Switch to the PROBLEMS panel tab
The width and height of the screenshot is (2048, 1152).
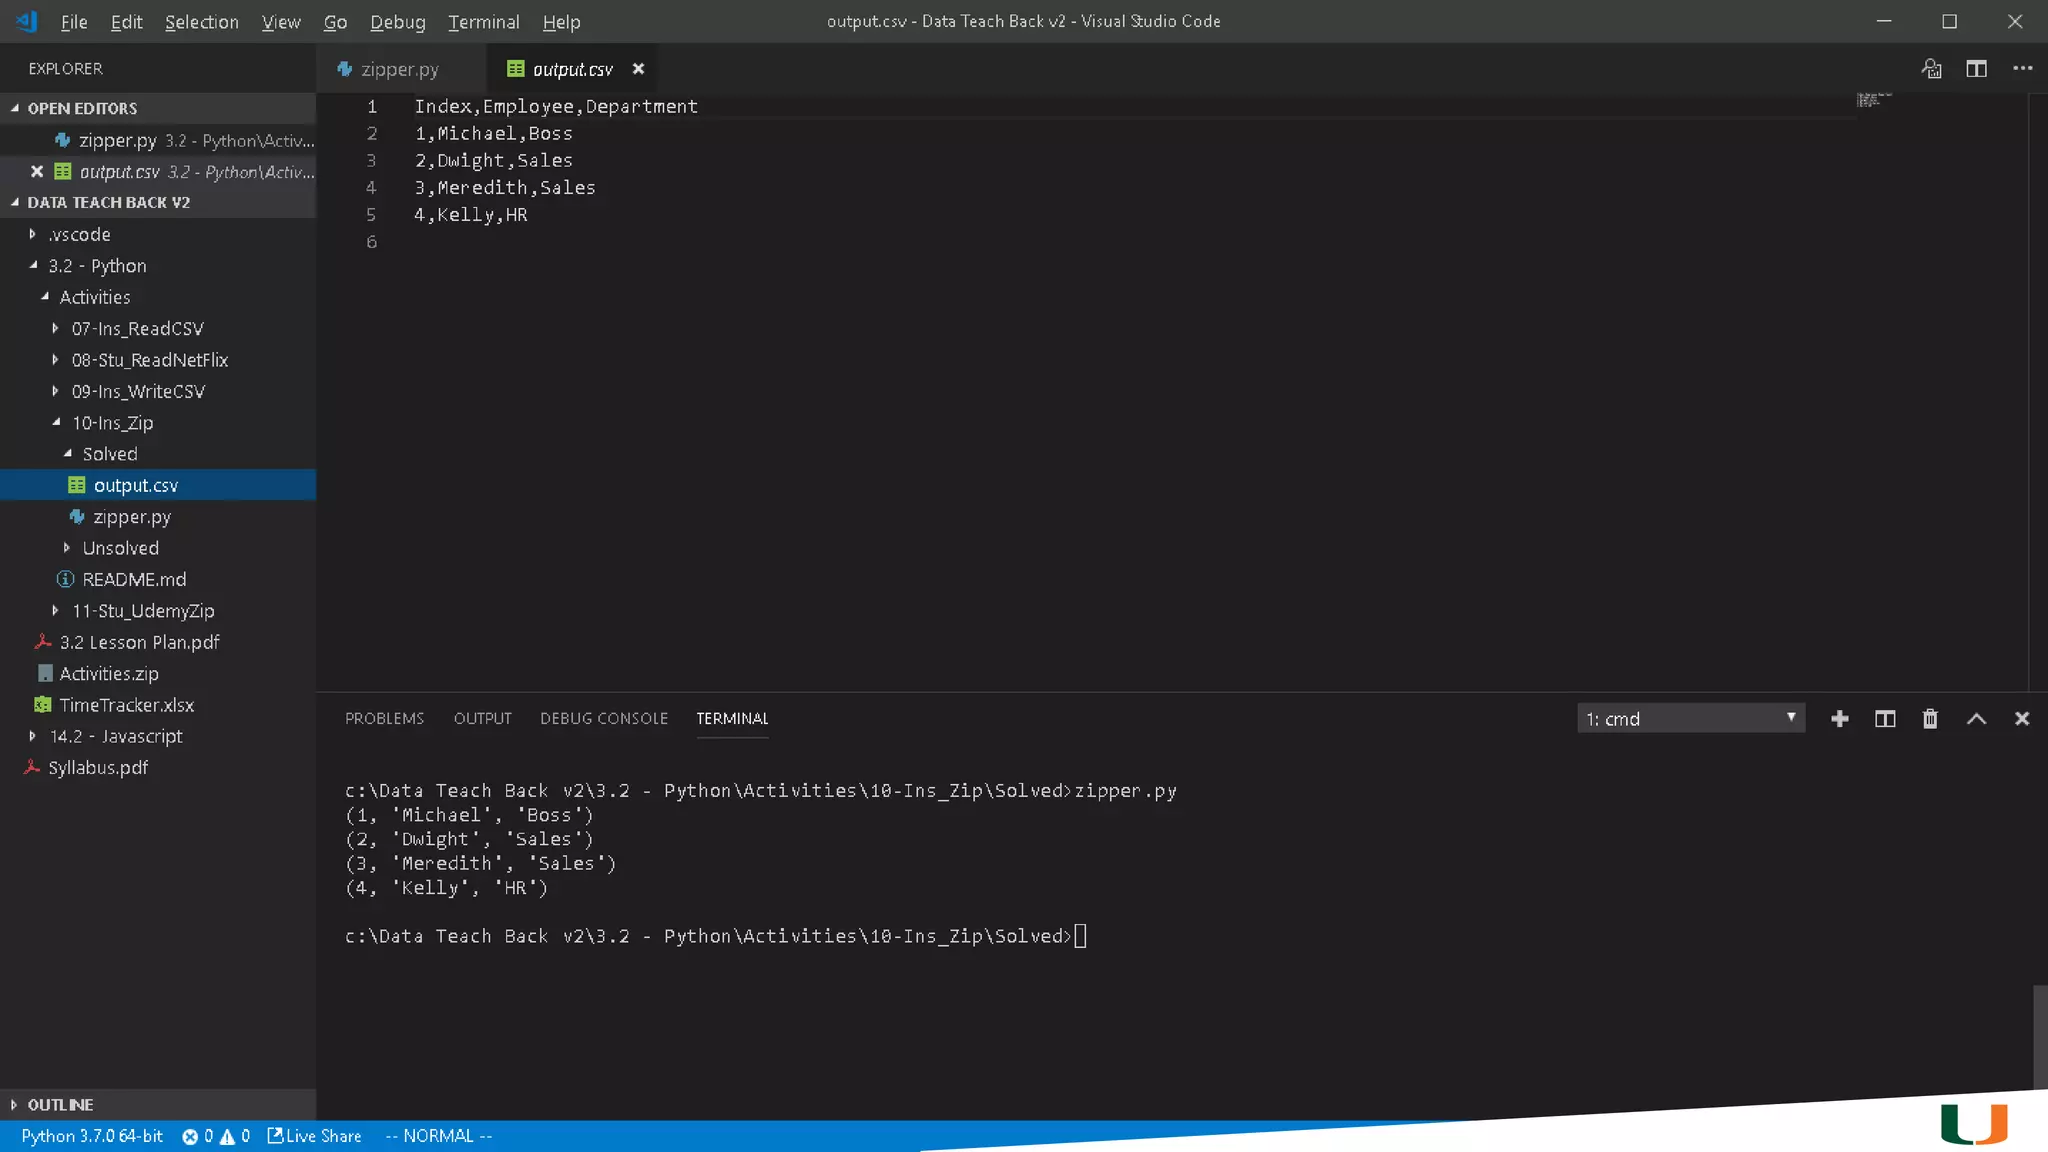[384, 719]
